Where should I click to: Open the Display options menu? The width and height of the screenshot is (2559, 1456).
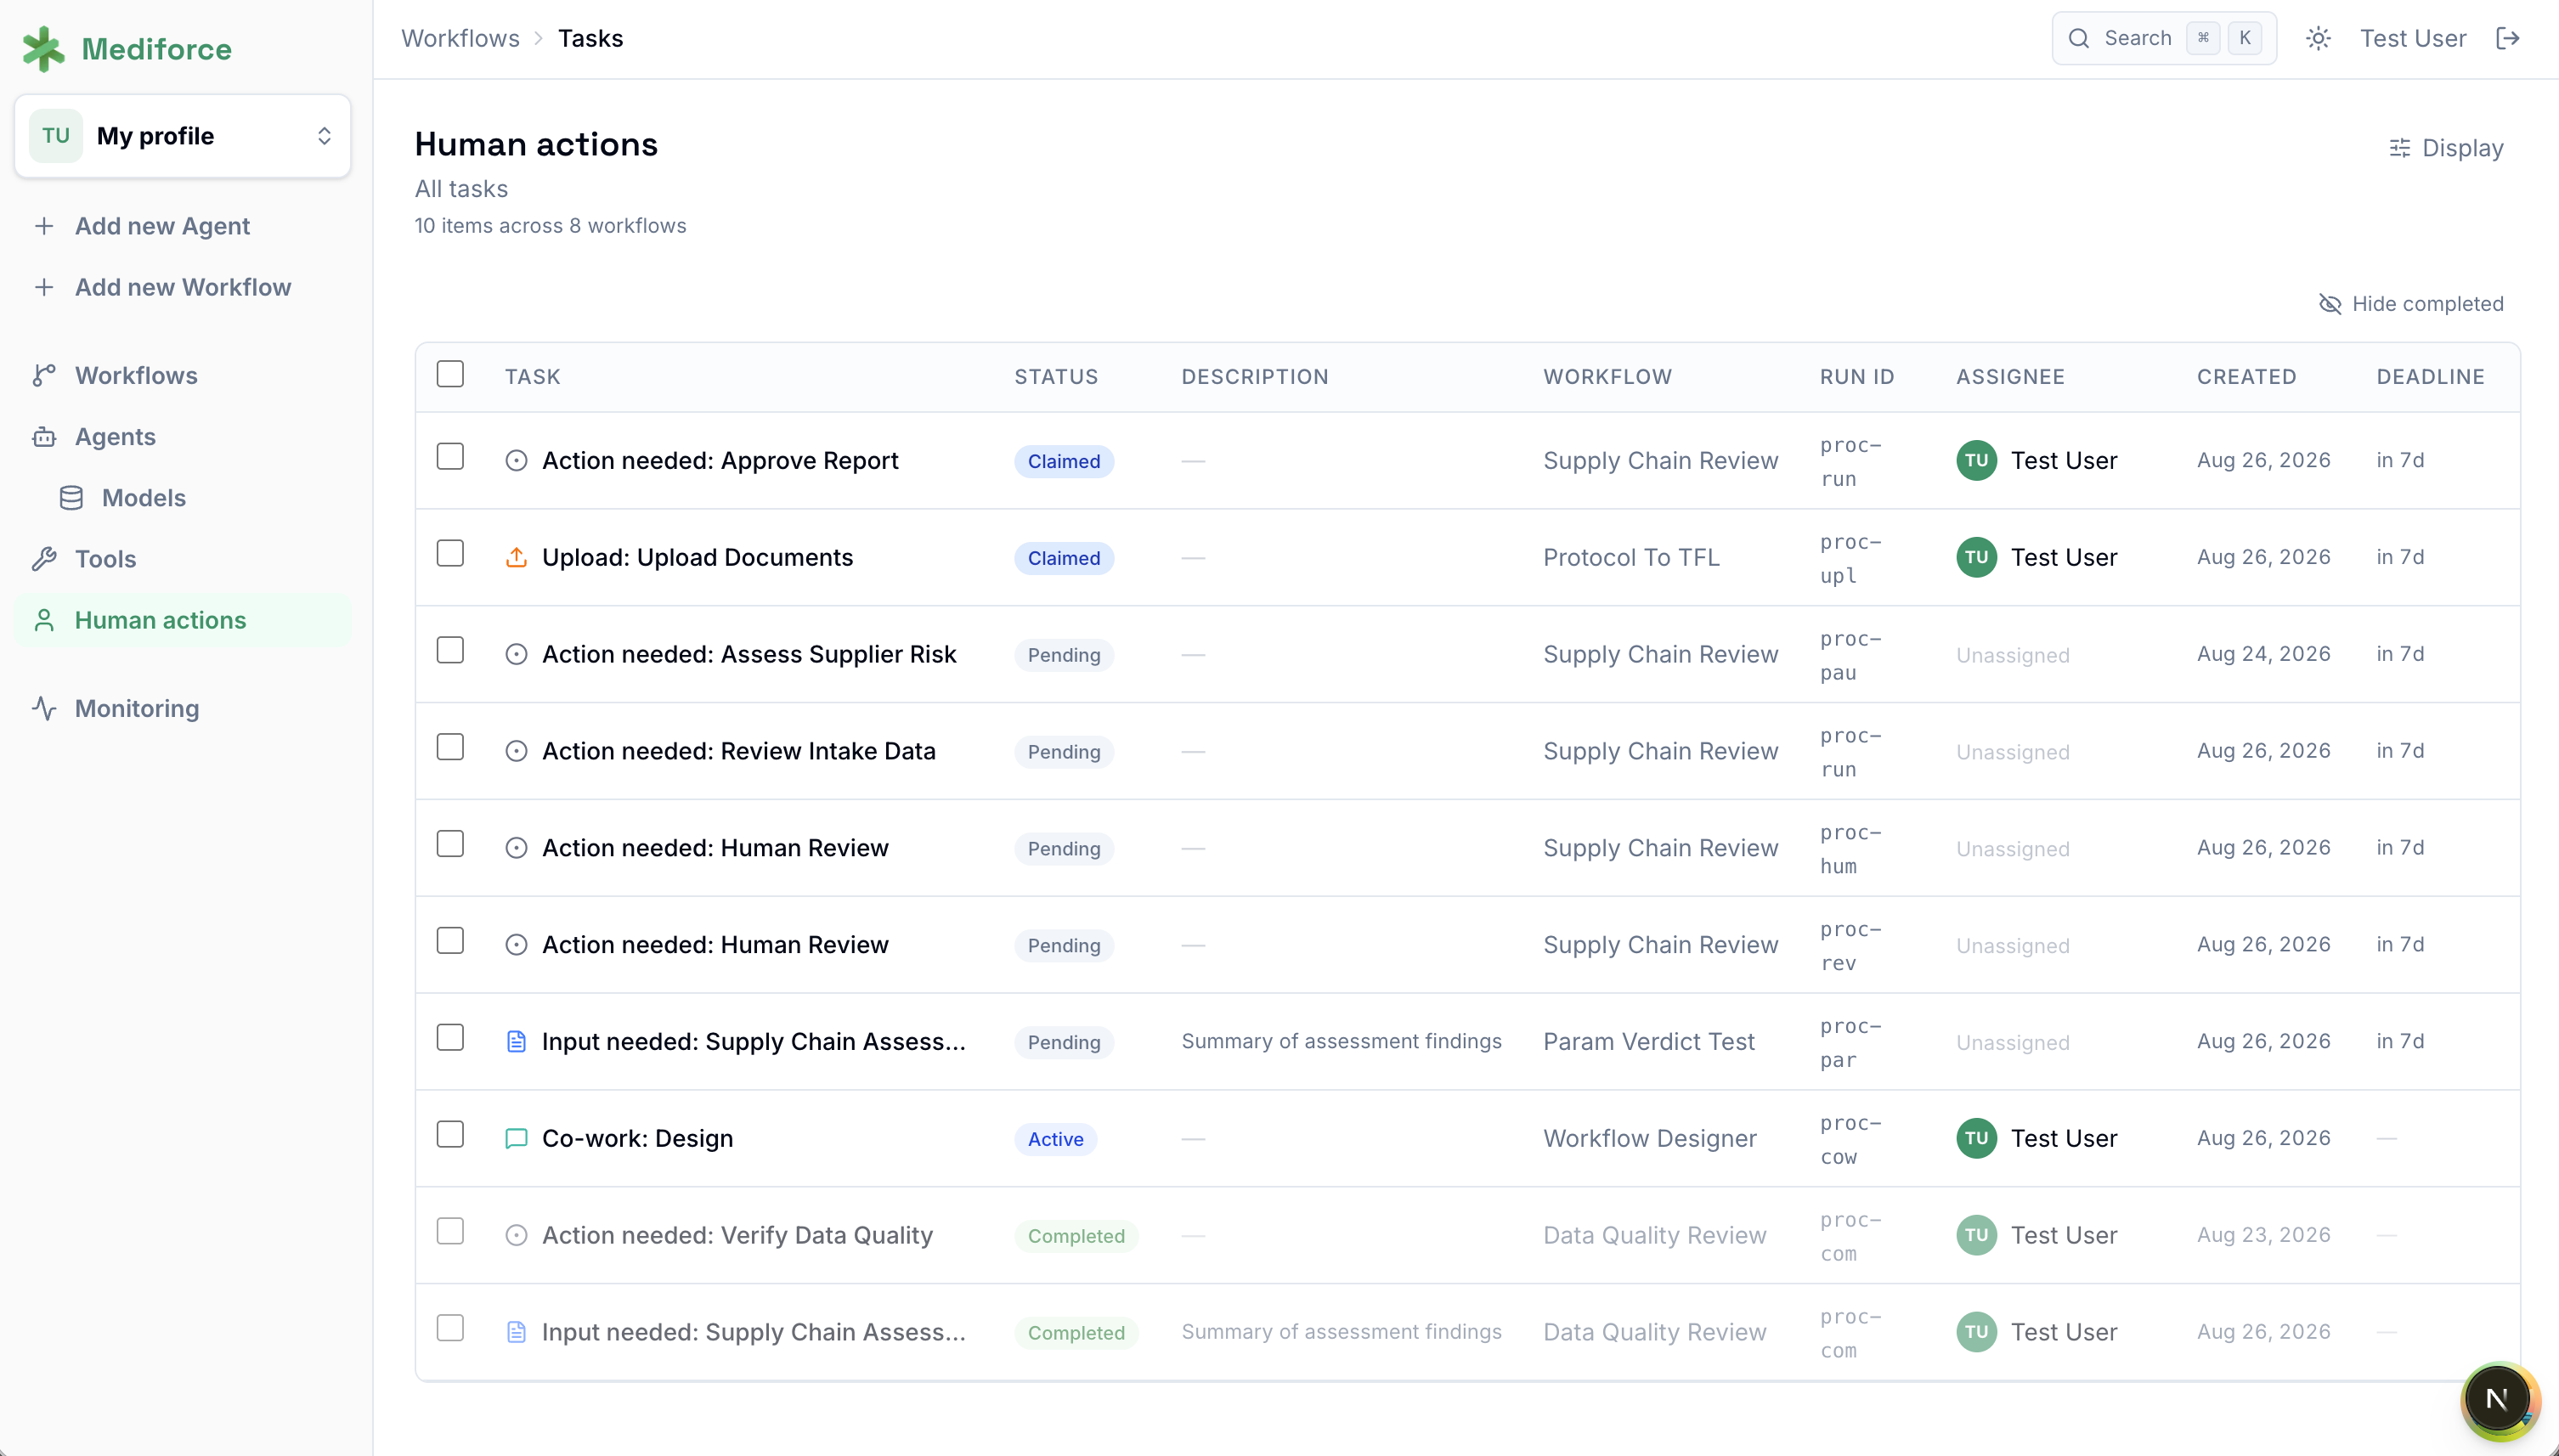coord(2446,148)
